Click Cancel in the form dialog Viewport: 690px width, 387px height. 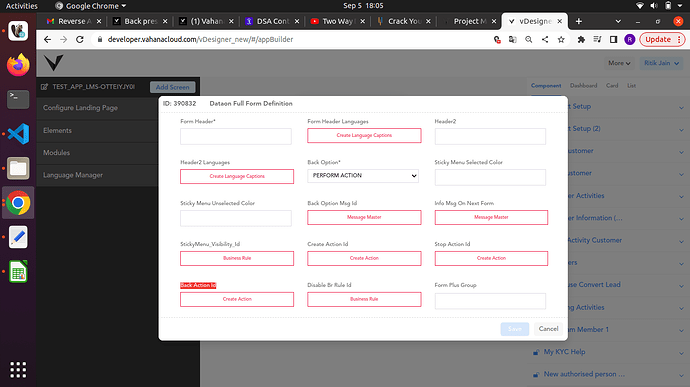point(548,329)
